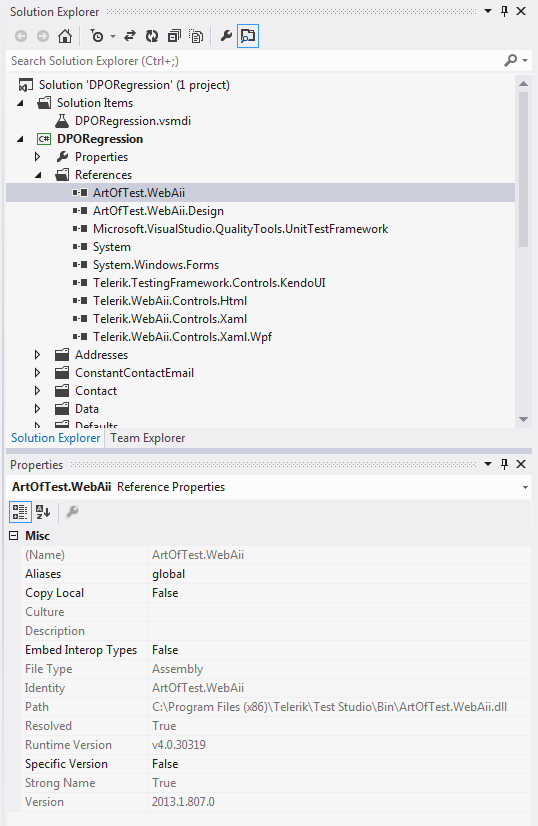Screen dimensions: 538x826
Task: Click the Search Solution Explorer field
Action: tap(255, 61)
